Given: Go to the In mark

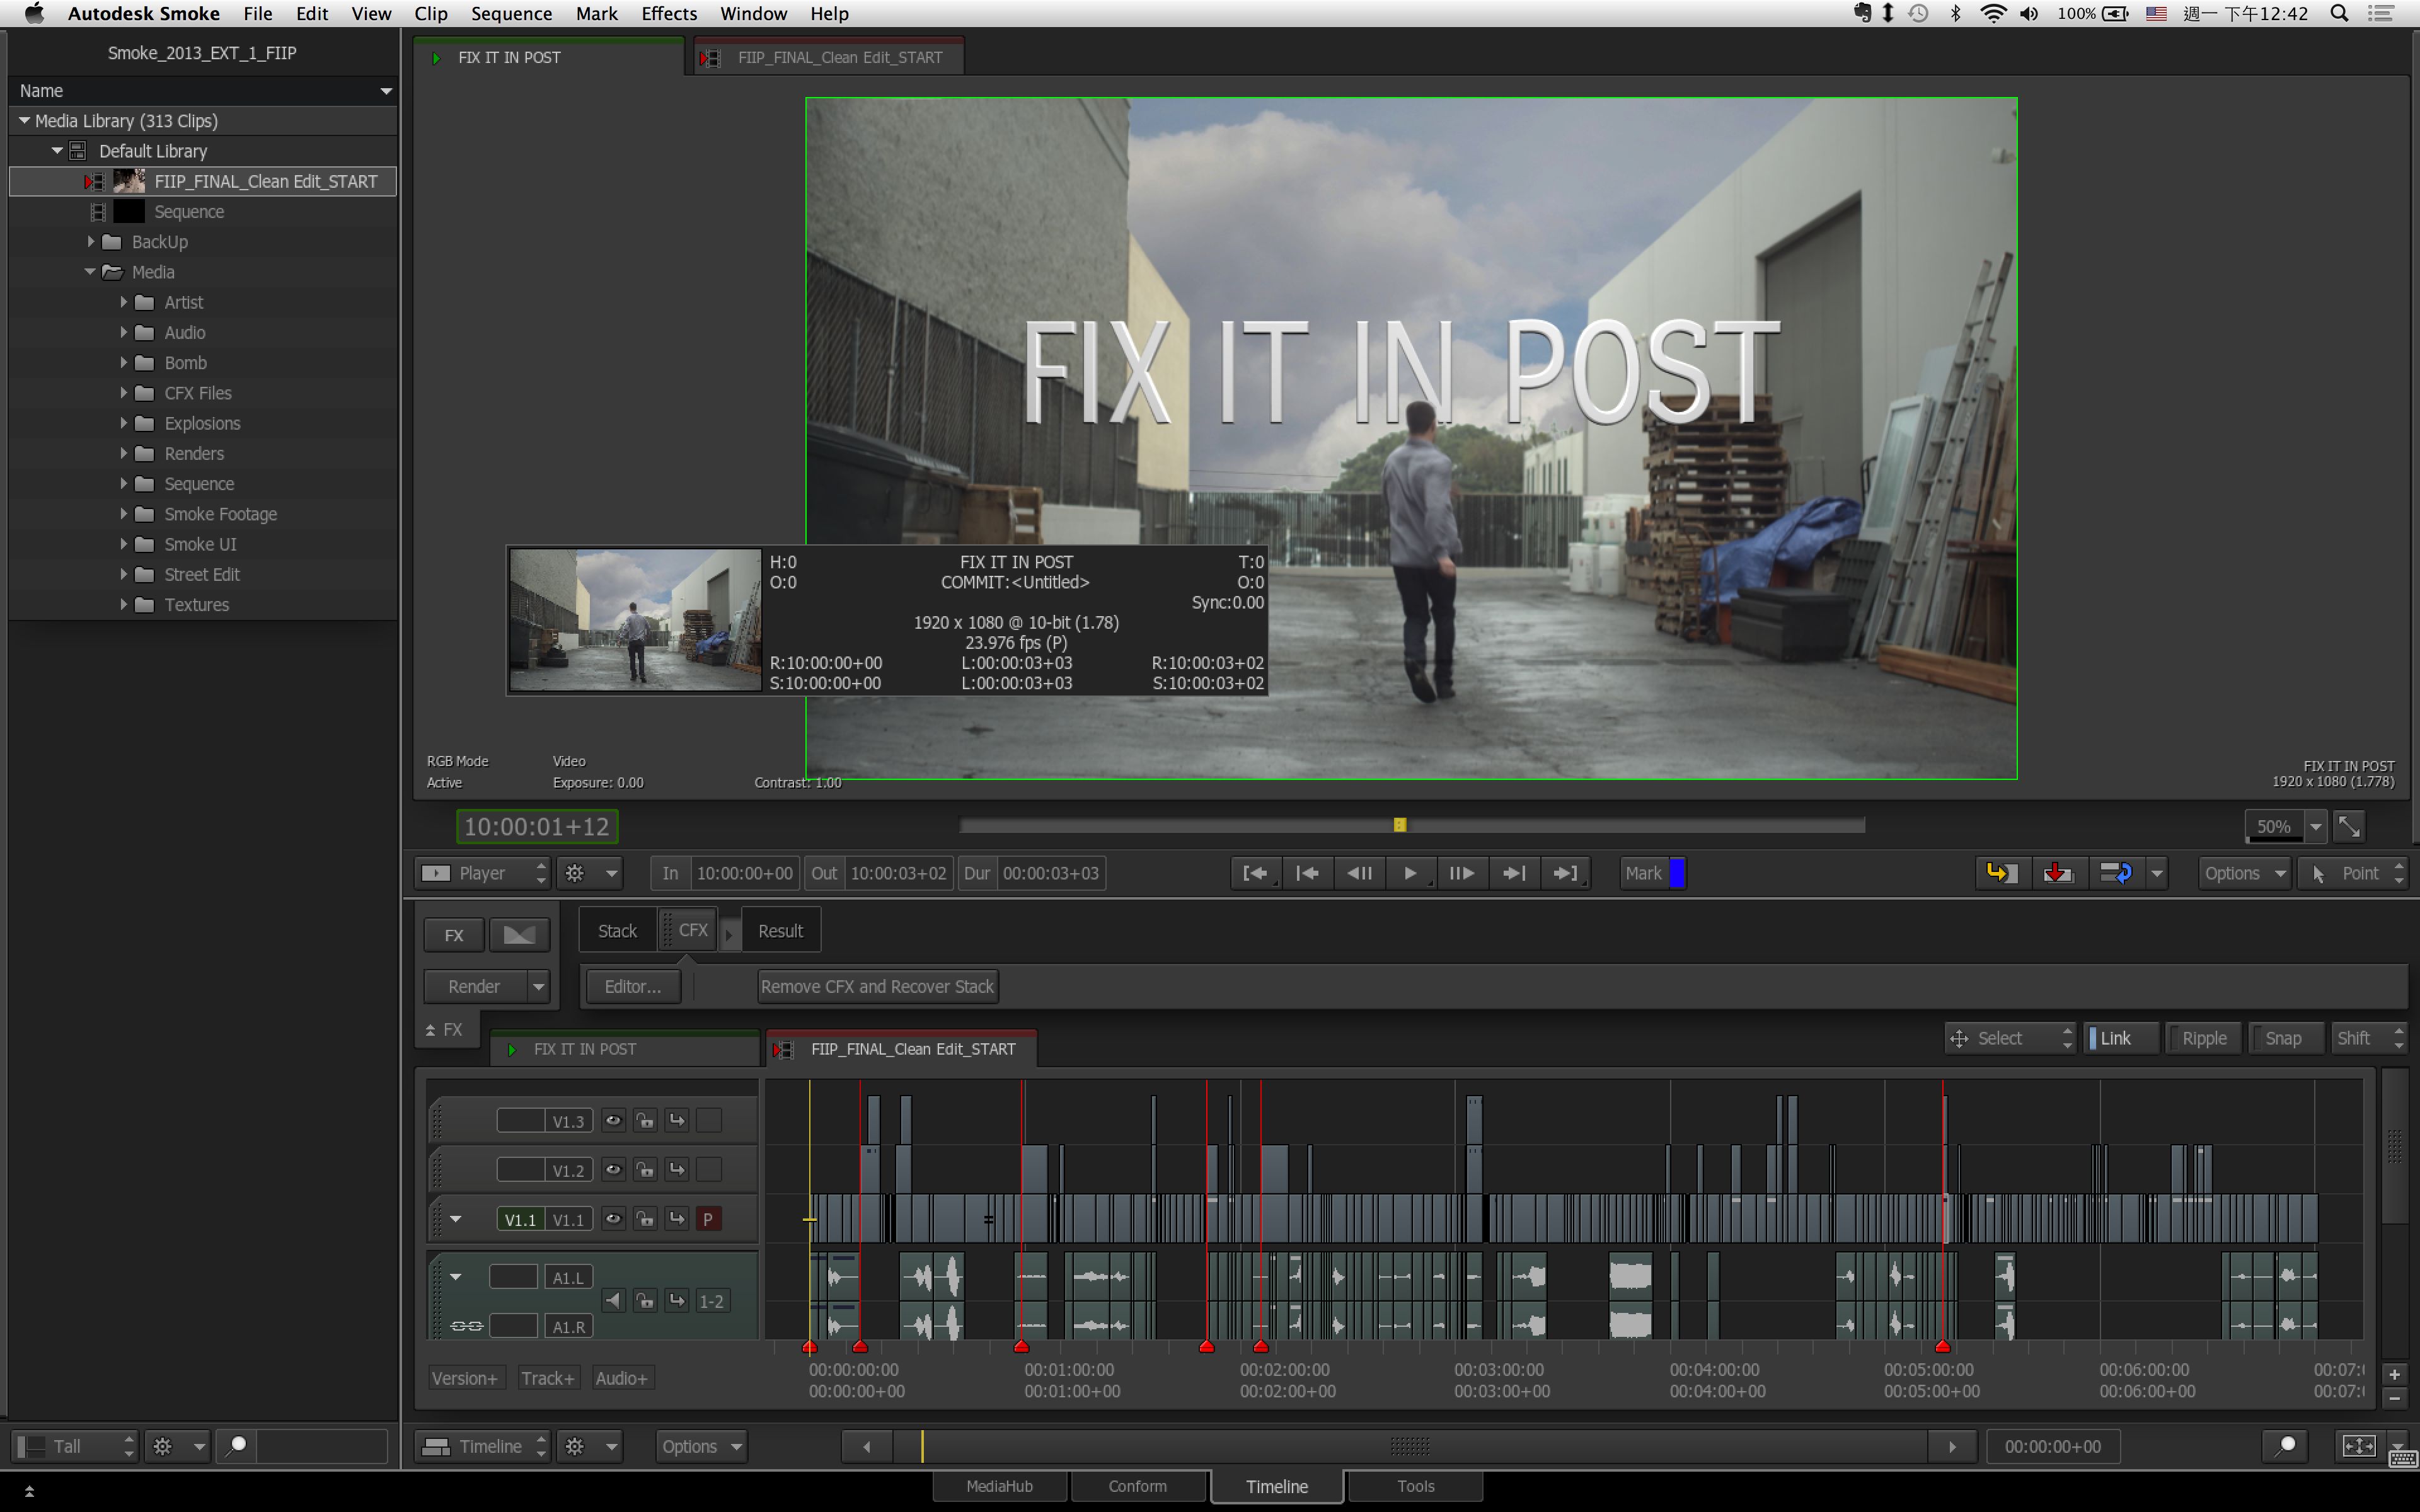Looking at the screenshot, I should pyautogui.click(x=1254, y=873).
